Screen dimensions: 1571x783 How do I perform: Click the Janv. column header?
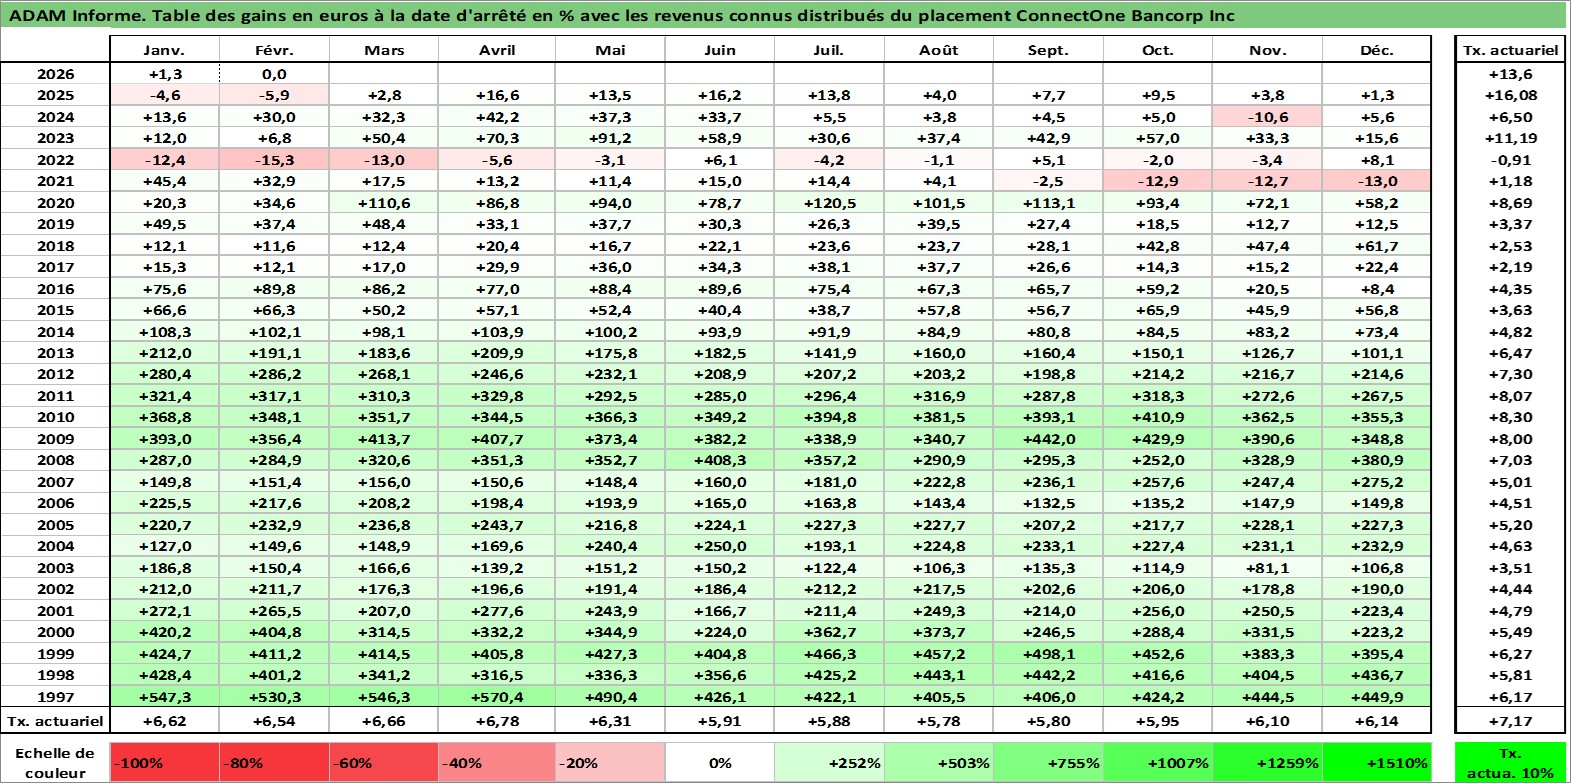pyautogui.click(x=164, y=50)
